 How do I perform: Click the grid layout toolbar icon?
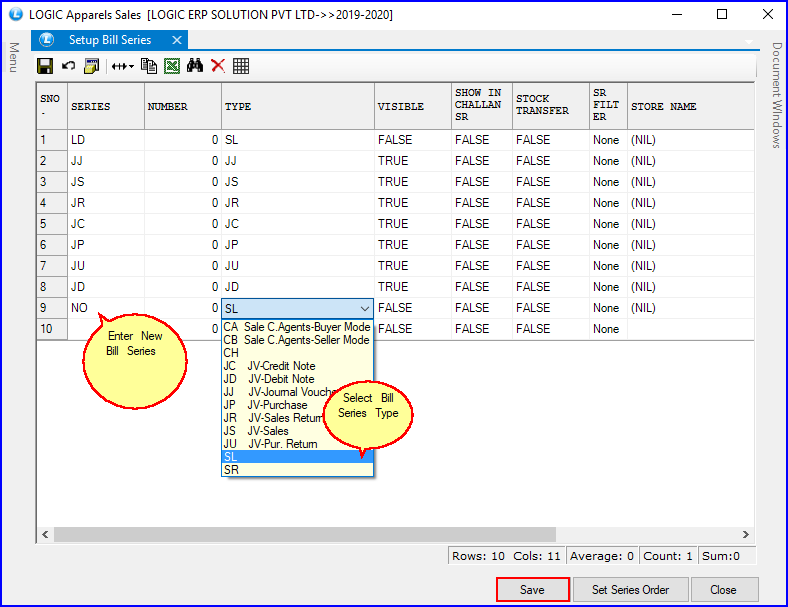coord(241,66)
